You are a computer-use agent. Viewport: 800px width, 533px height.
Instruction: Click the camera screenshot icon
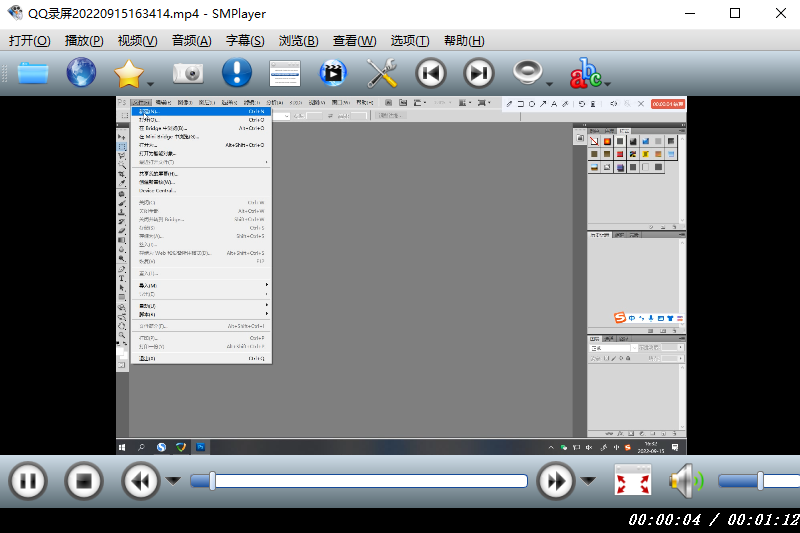tap(187, 73)
